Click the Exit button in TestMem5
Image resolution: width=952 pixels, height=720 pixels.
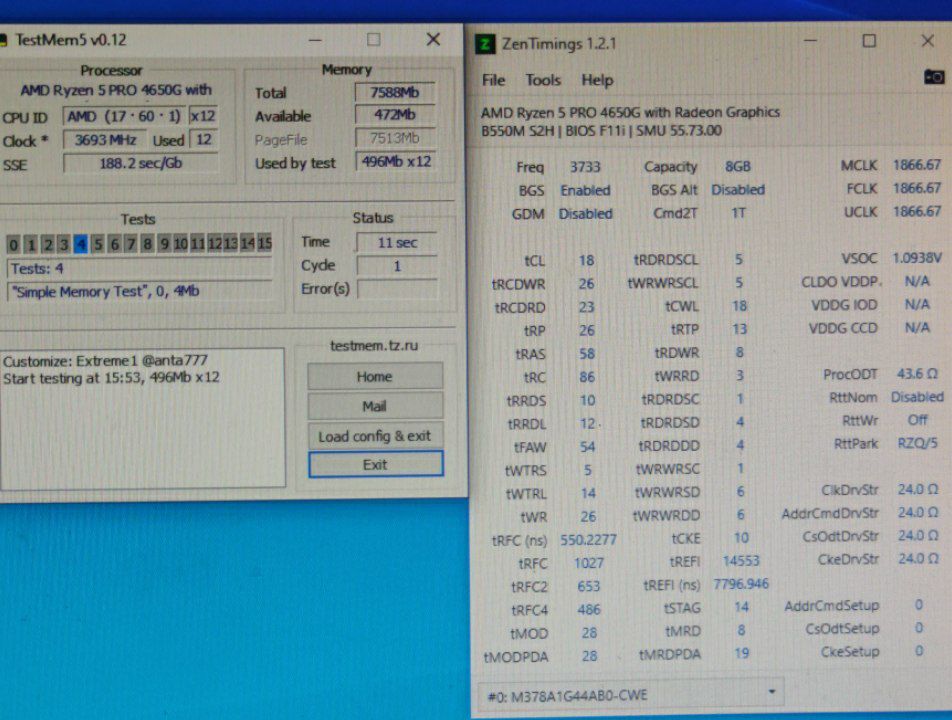point(375,464)
